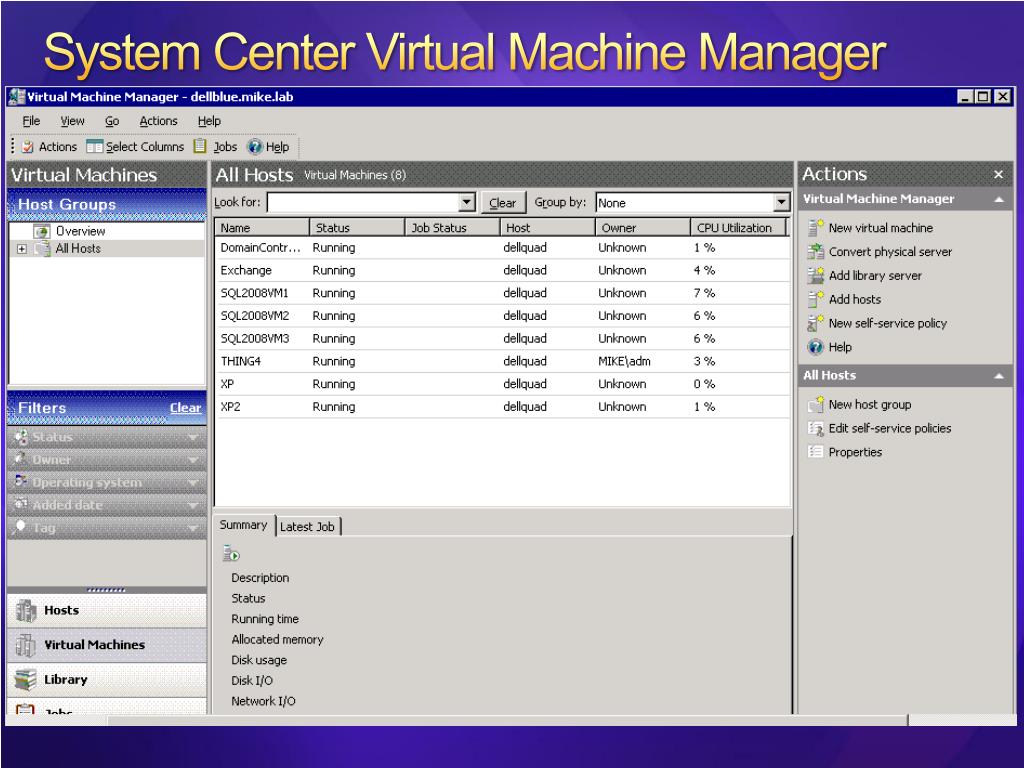This screenshot has height=768, width=1024.
Task: Click the Job Status column header
Action: [453, 228]
